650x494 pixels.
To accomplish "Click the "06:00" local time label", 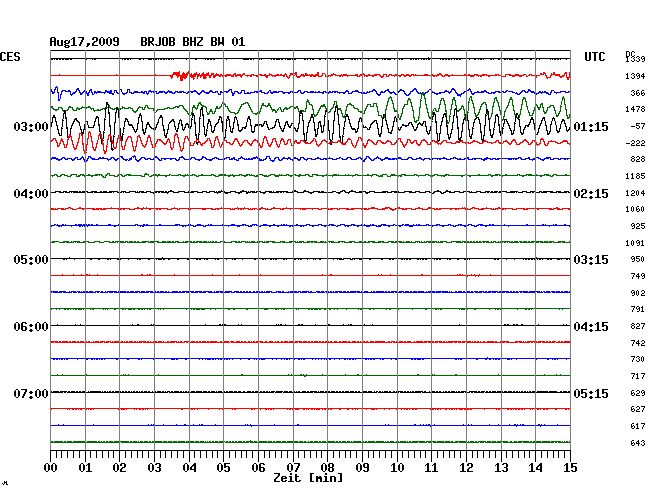I will (31, 327).
